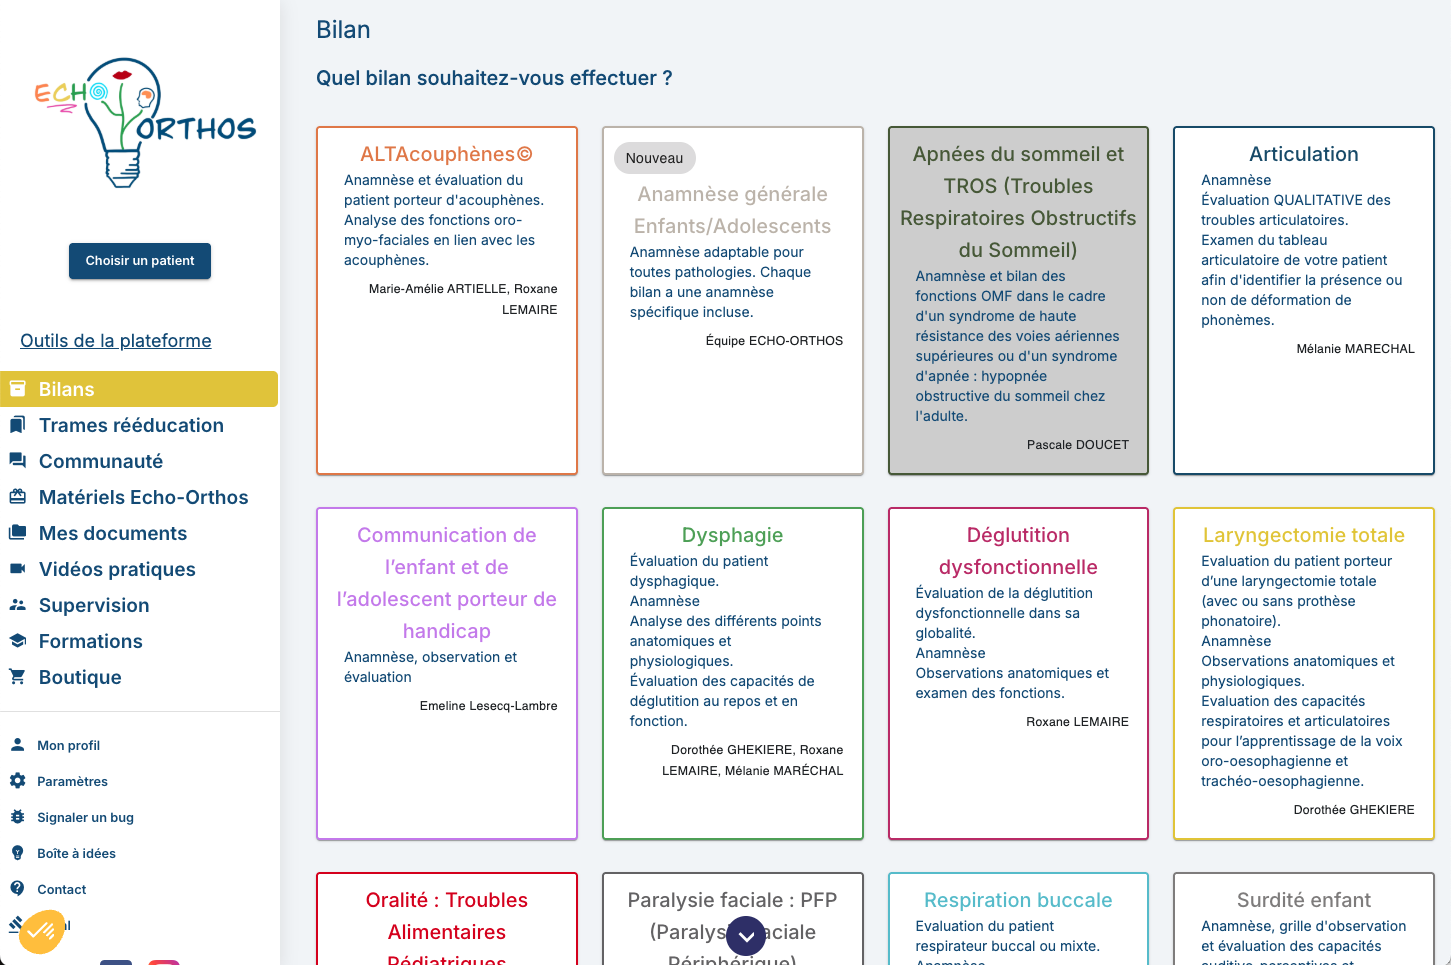
Task: Open Matériels Echo-Orthos menu item
Action: click(x=143, y=497)
